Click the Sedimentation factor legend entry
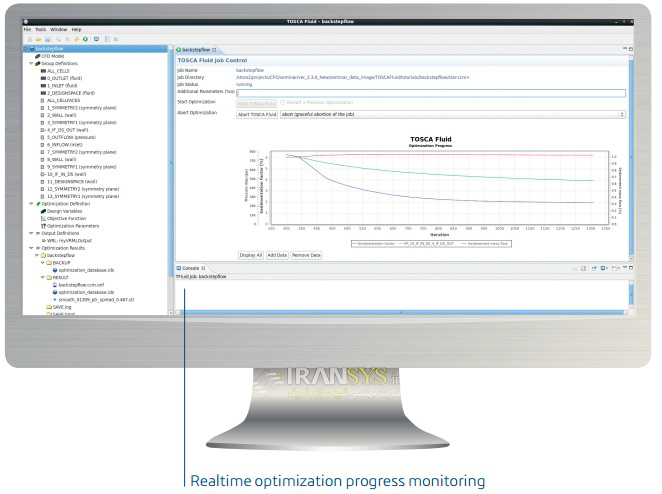 click(x=374, y=244)
